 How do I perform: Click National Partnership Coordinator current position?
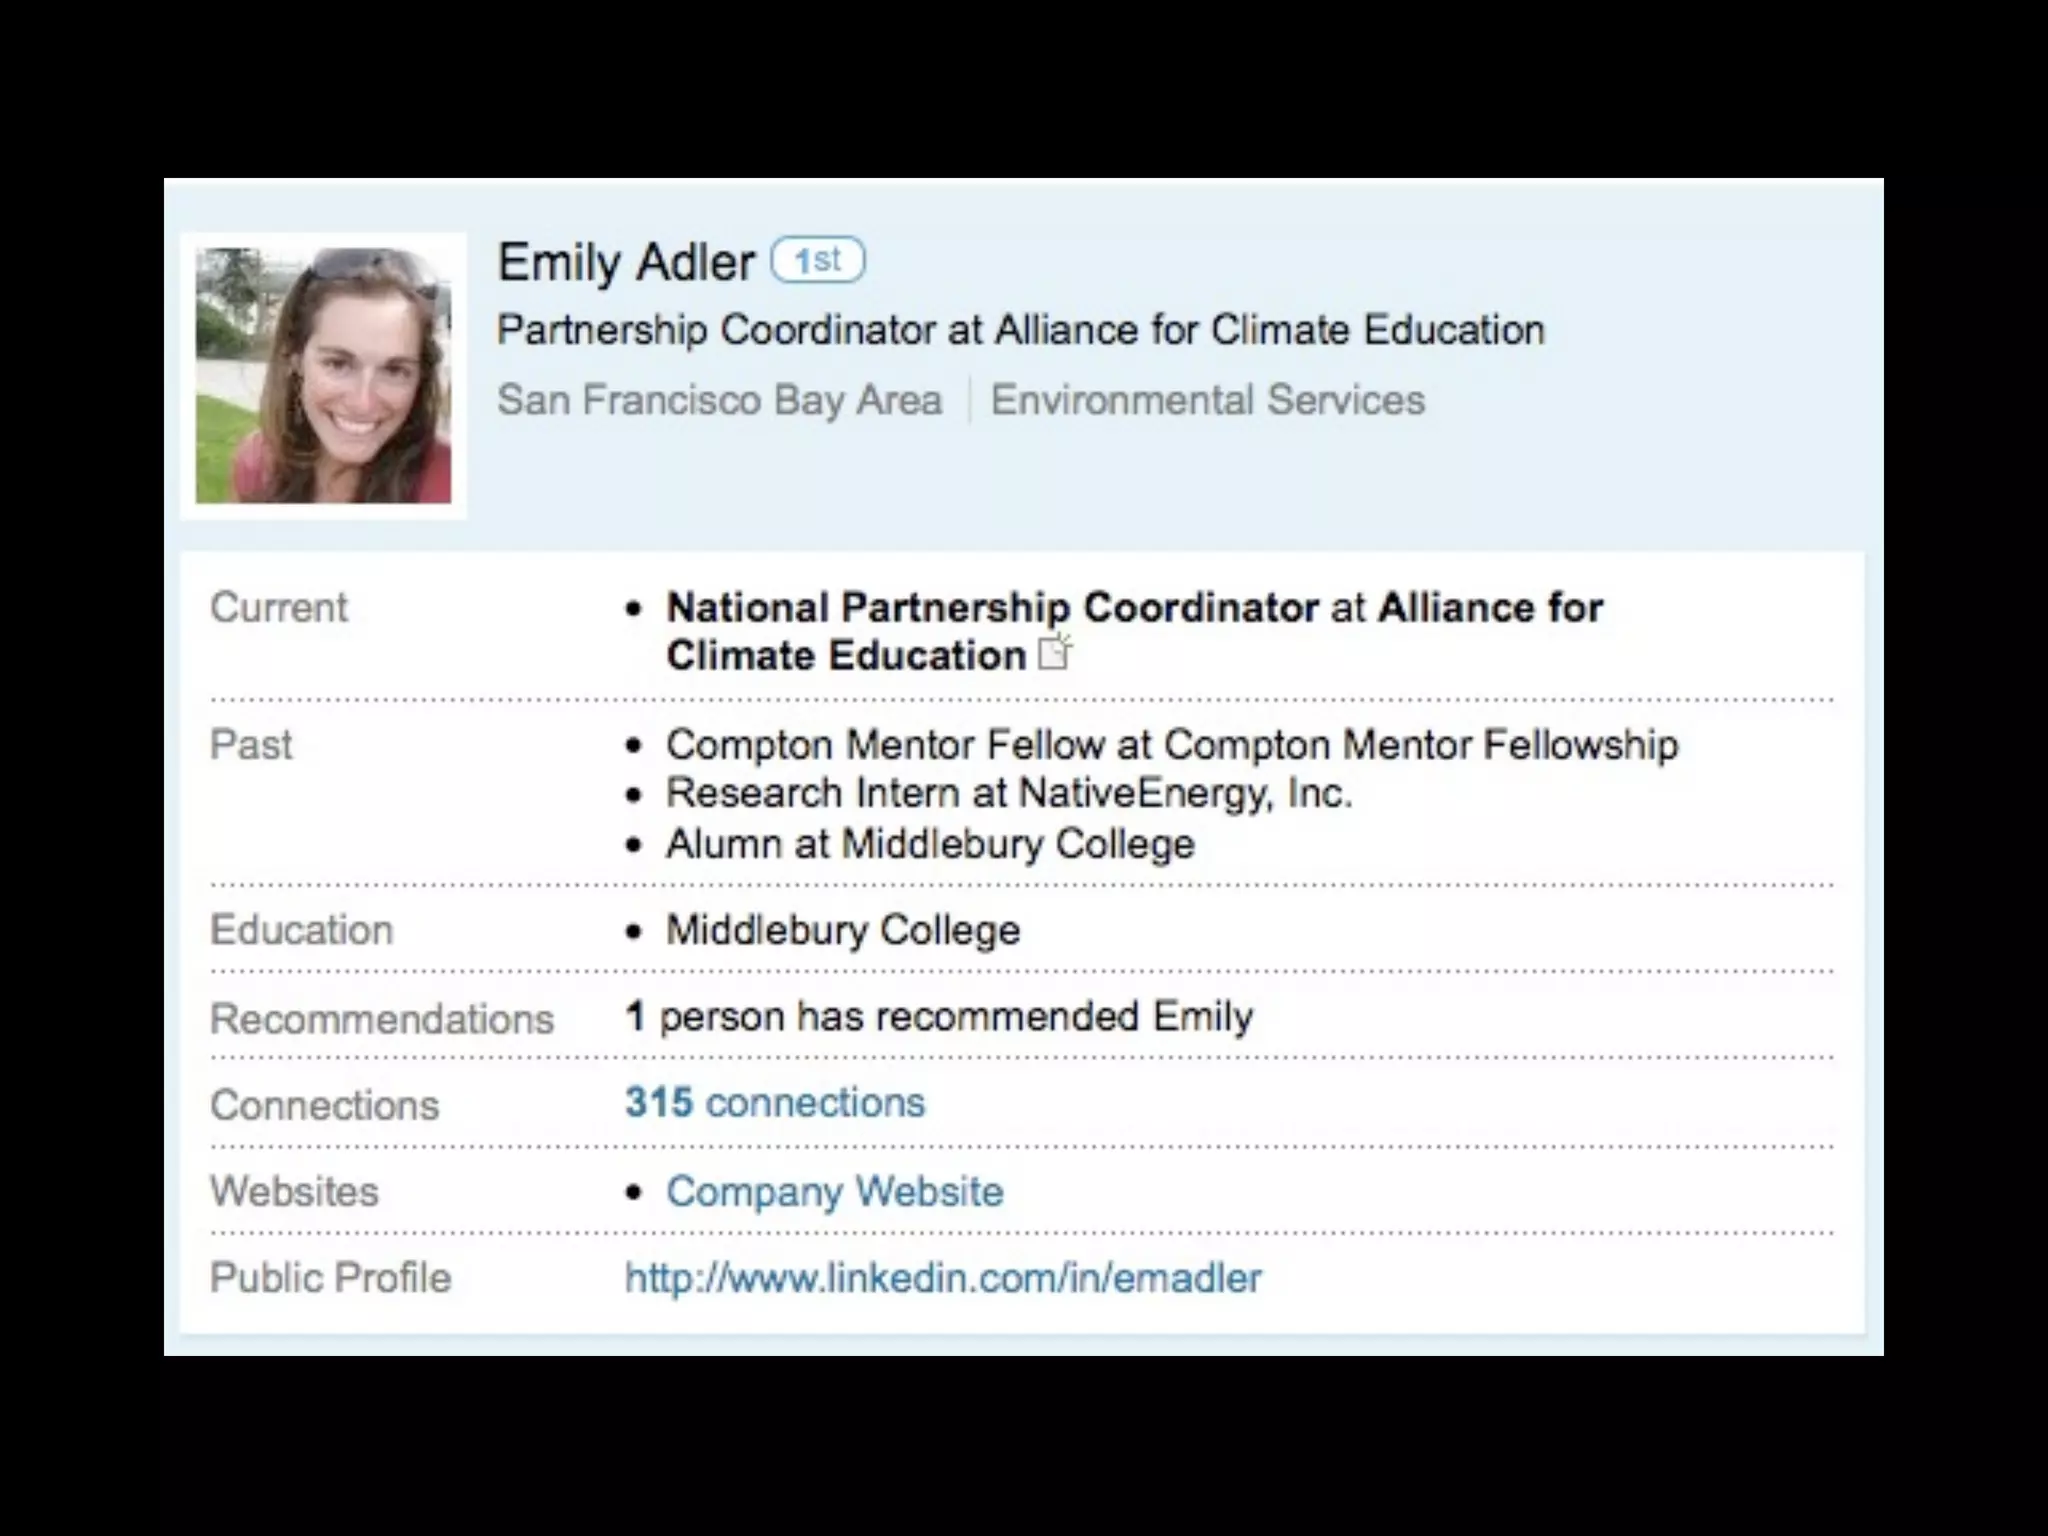tap(992, 608)
